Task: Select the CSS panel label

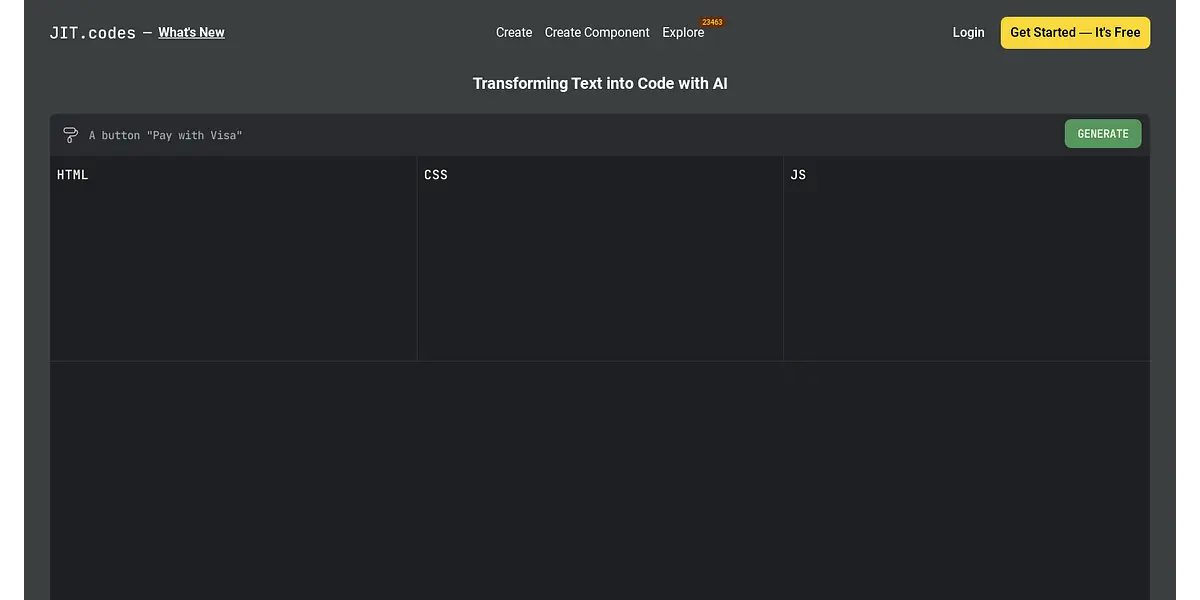Action: click(436, 175)
